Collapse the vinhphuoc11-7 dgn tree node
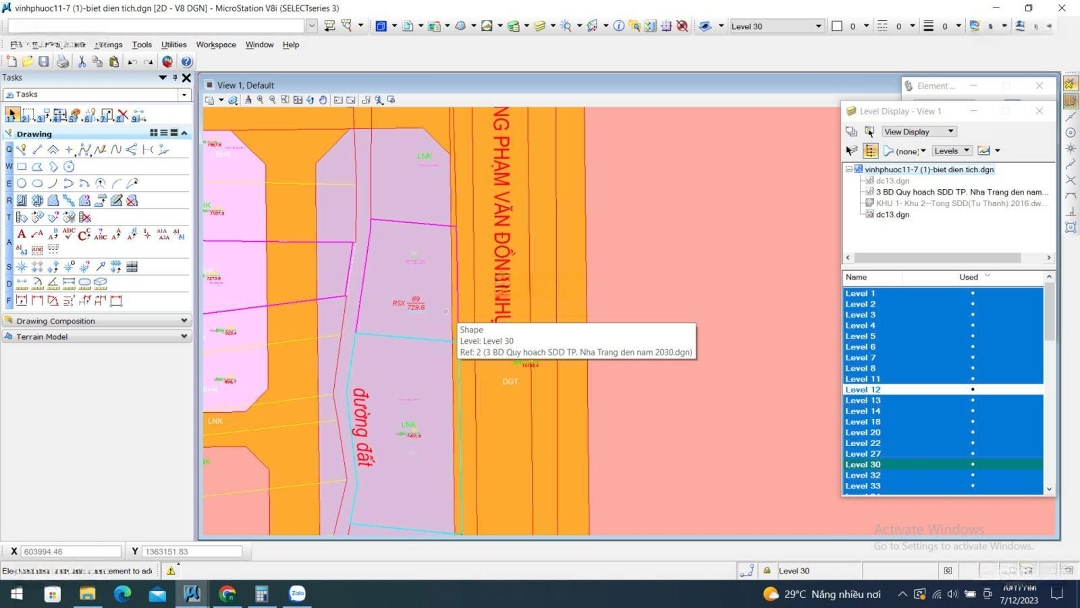Screen dimensions: 1080x608 coord(849,170)
